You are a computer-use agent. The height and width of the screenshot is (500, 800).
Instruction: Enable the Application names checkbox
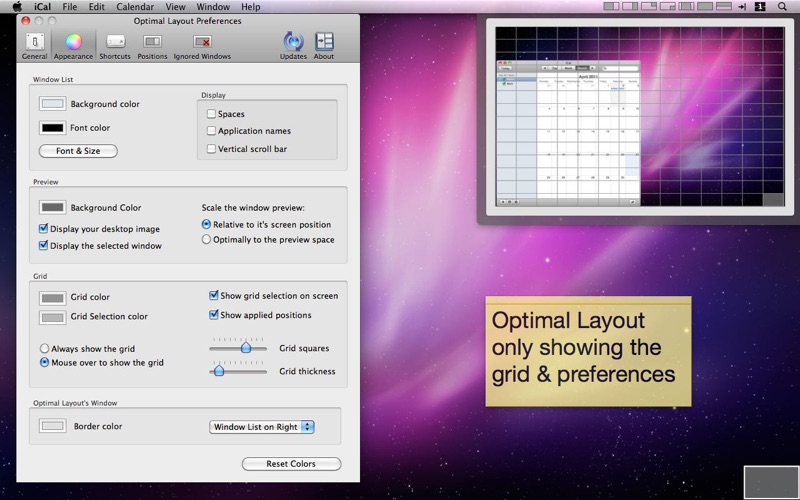click(x=211, y=131)
